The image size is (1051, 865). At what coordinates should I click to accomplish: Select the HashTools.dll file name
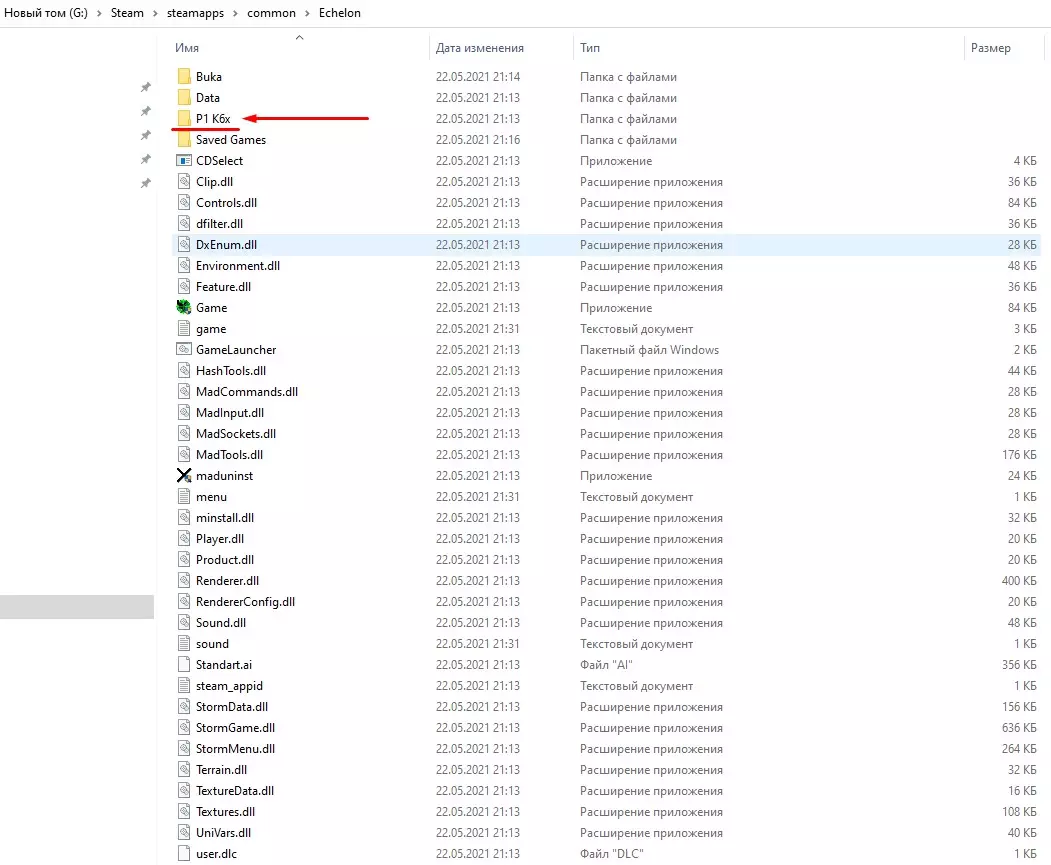tap(231, 371)
